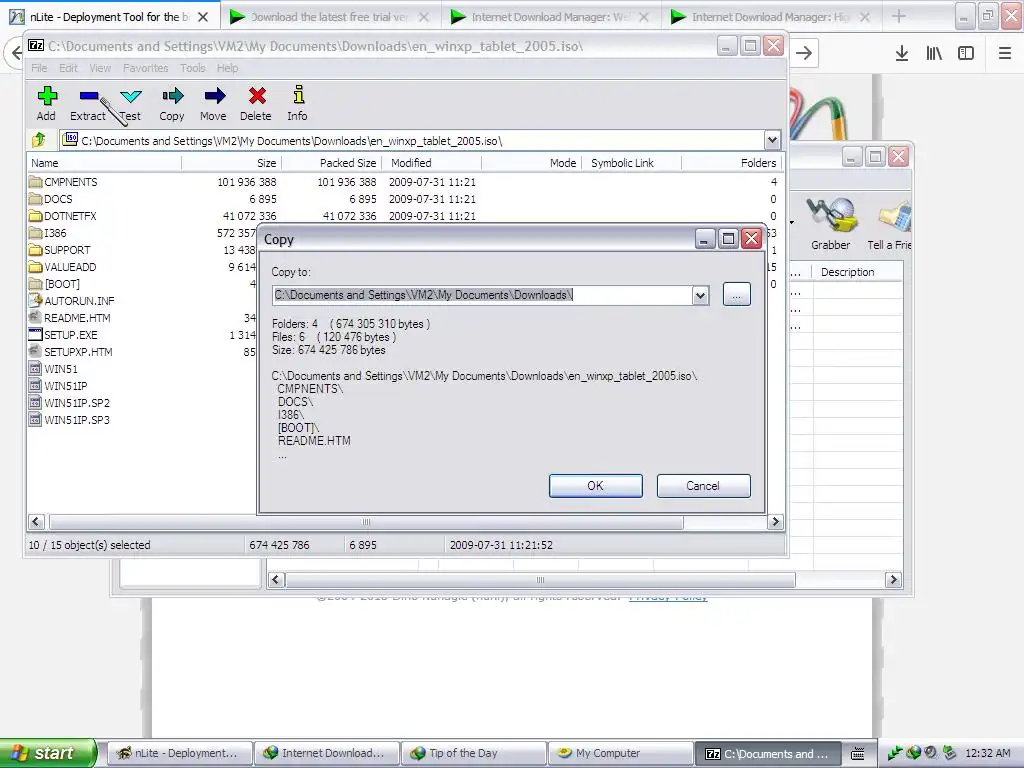Click the keyboard icon in the taskbar
The height and width of the screenshot is (768, 1024).
click(x=858, y=754)
